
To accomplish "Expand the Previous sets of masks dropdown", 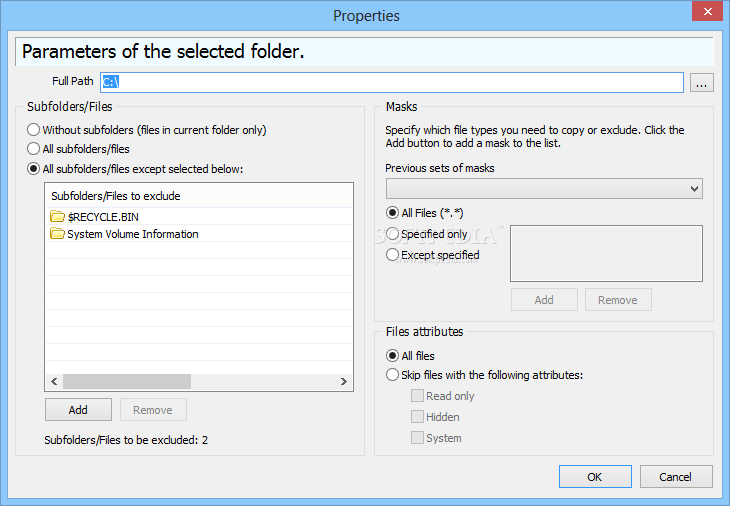I will pyautogui.click(x=544, y=189).
